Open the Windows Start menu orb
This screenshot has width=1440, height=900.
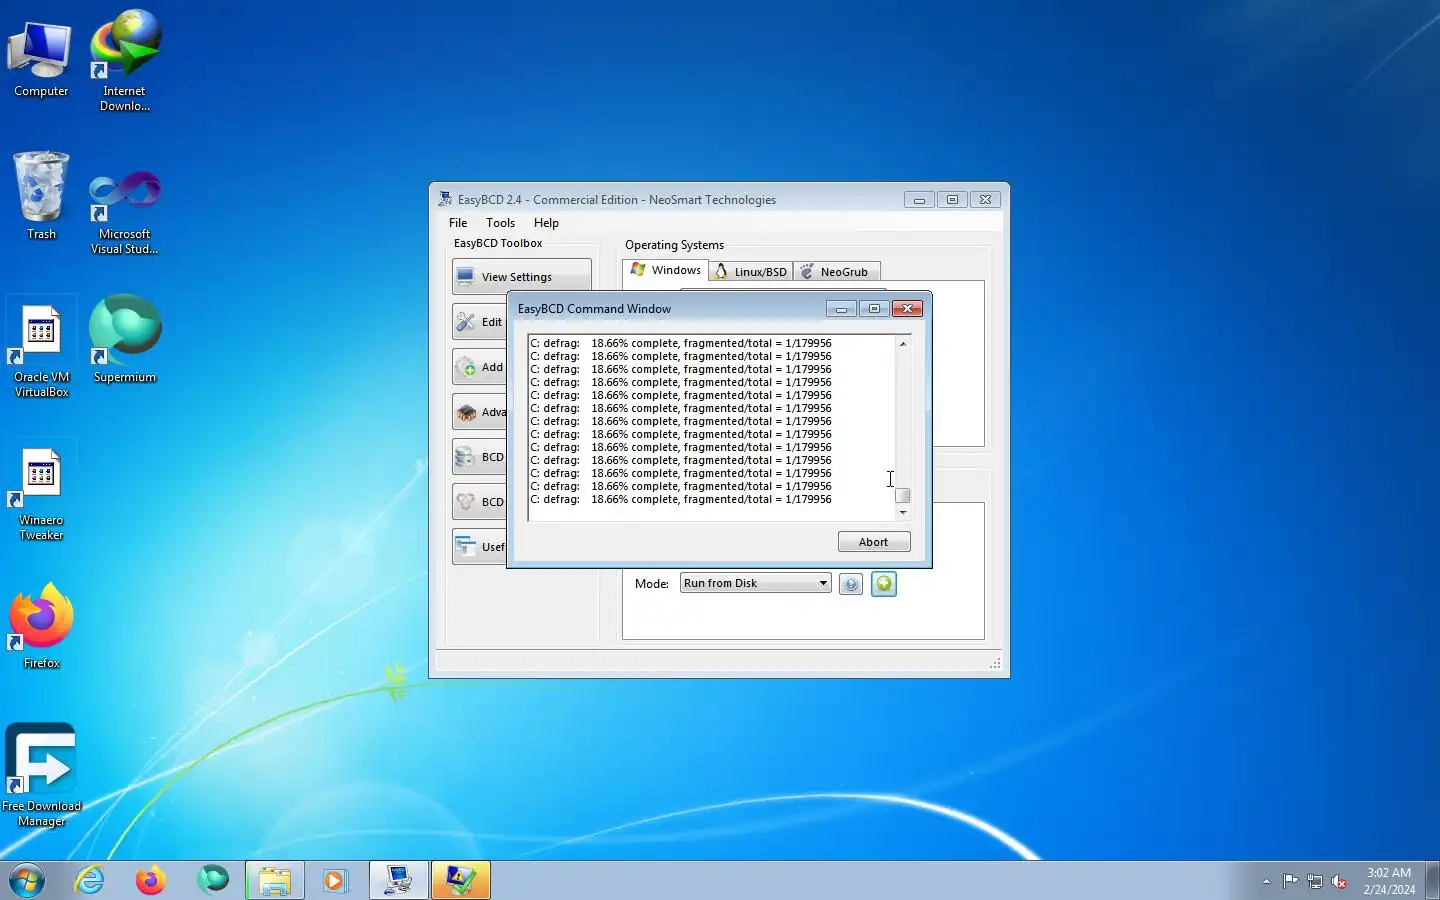tap(27, 880)
